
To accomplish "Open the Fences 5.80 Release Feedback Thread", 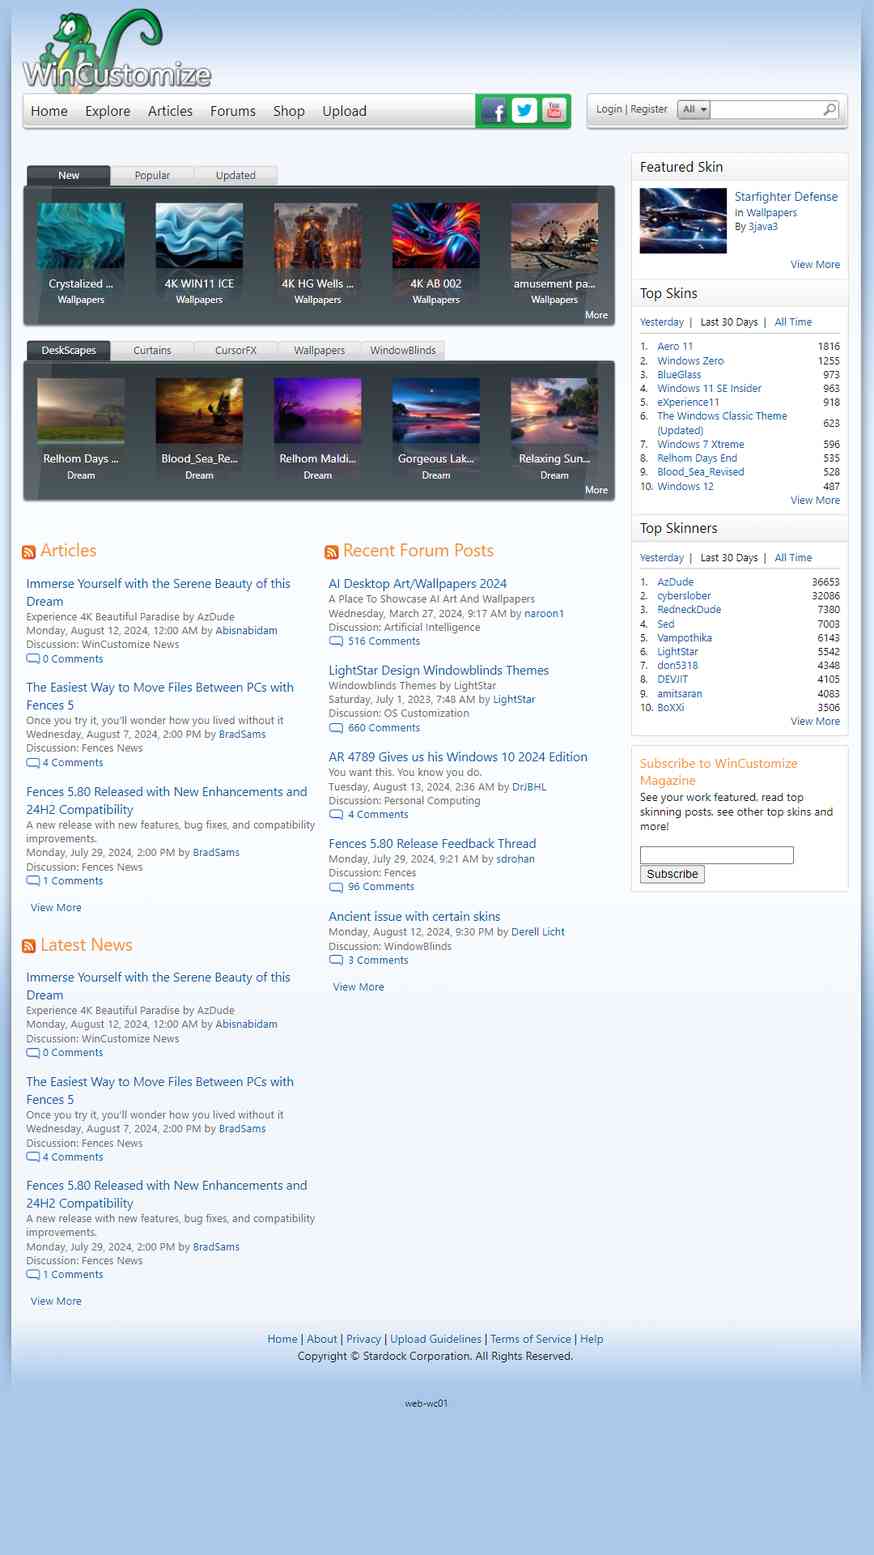I will (433, 844).
